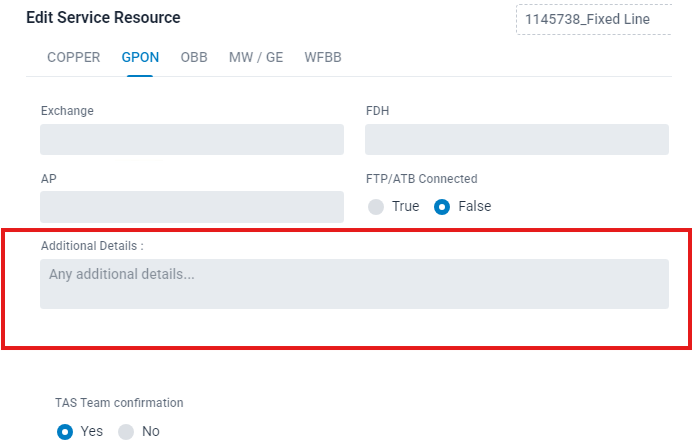Screen dimensions: 693x446
Task: Select Yes for TAS Team confirmation
Action: 66,432
